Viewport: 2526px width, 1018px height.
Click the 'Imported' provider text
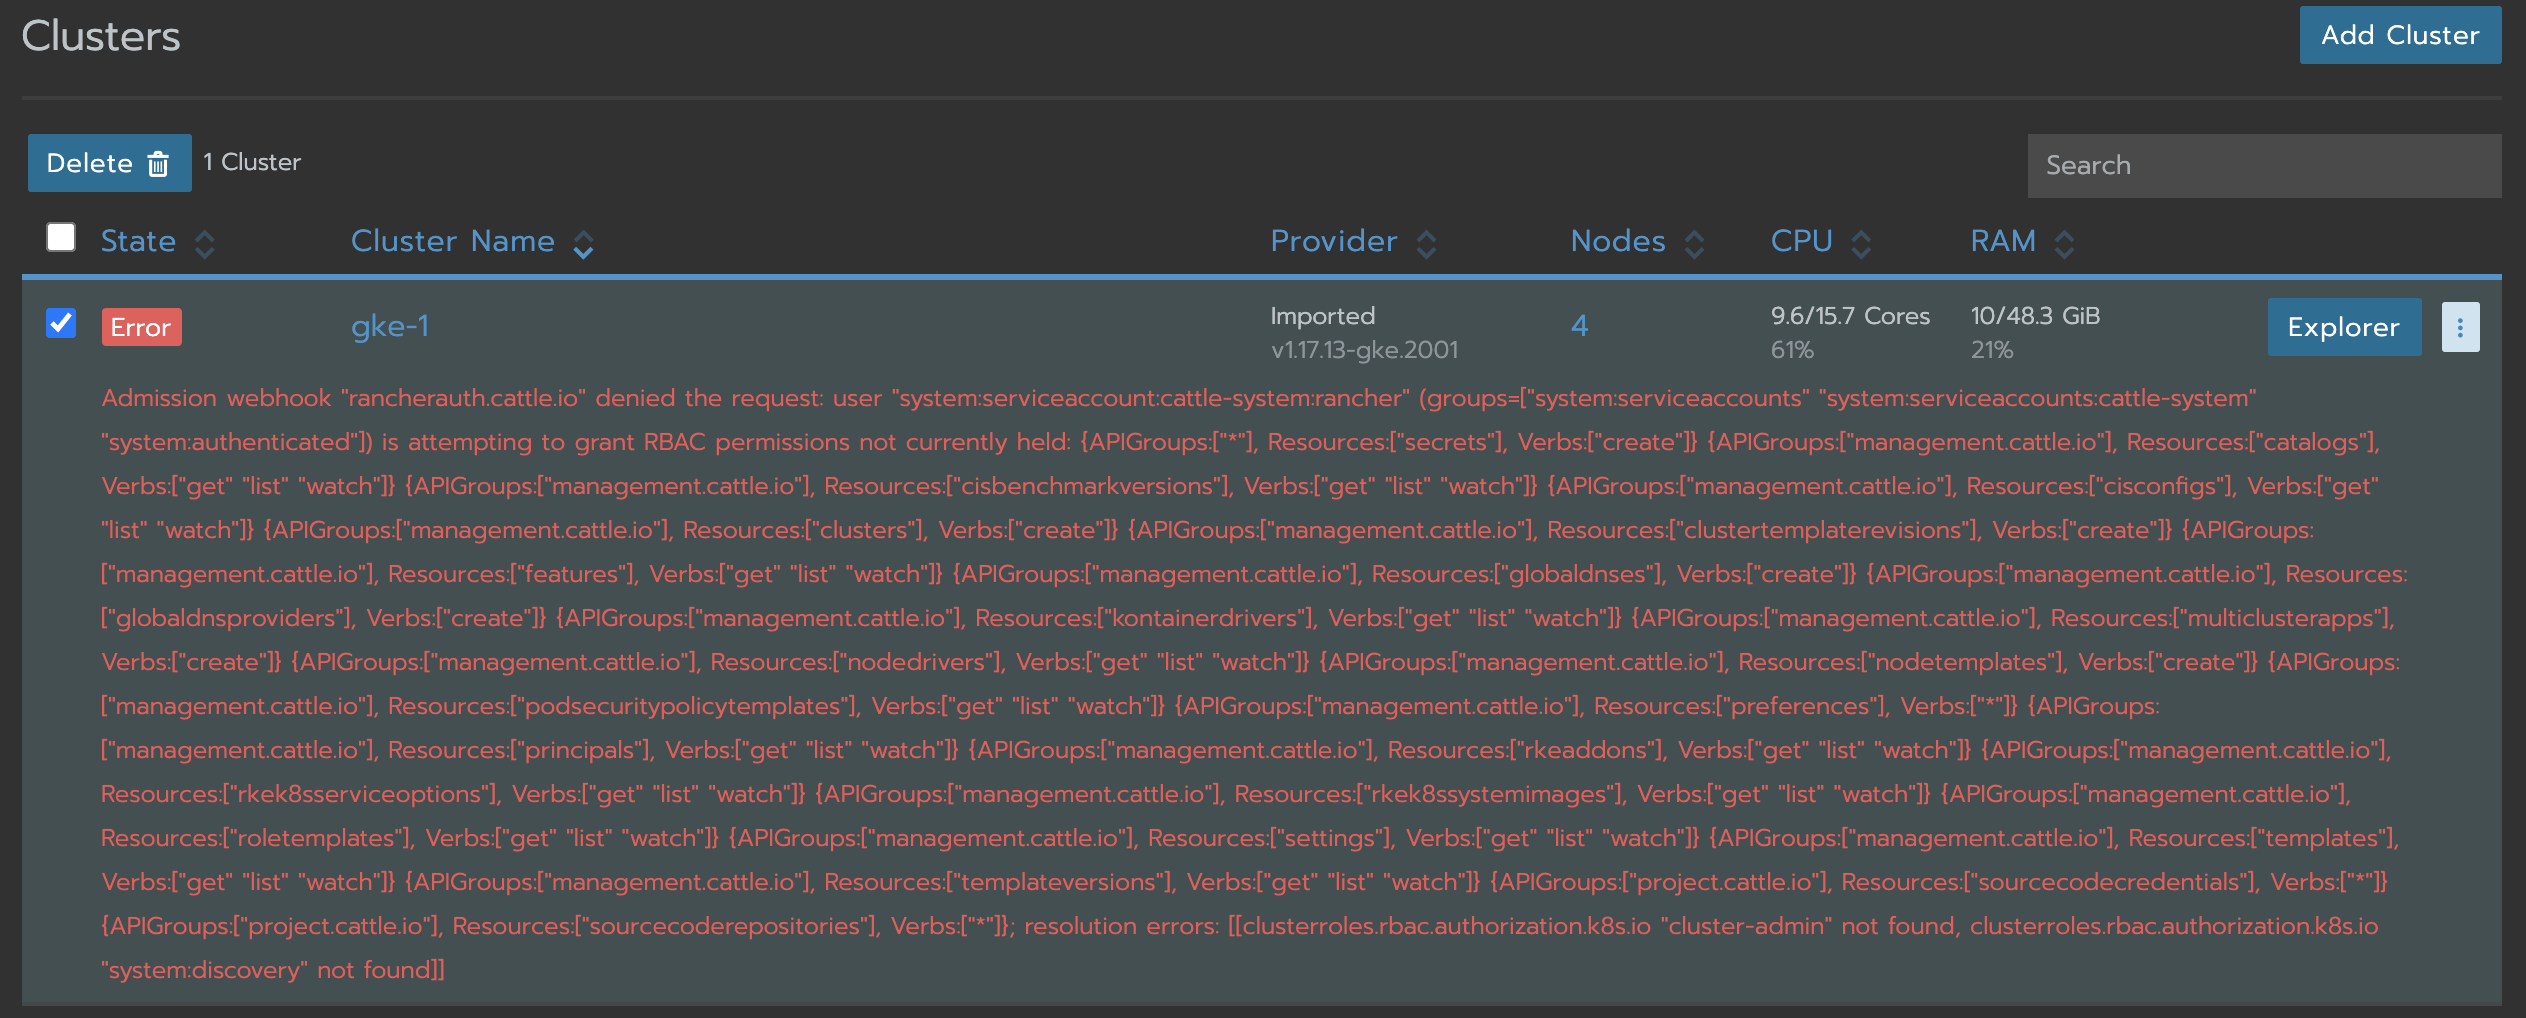1323,316
